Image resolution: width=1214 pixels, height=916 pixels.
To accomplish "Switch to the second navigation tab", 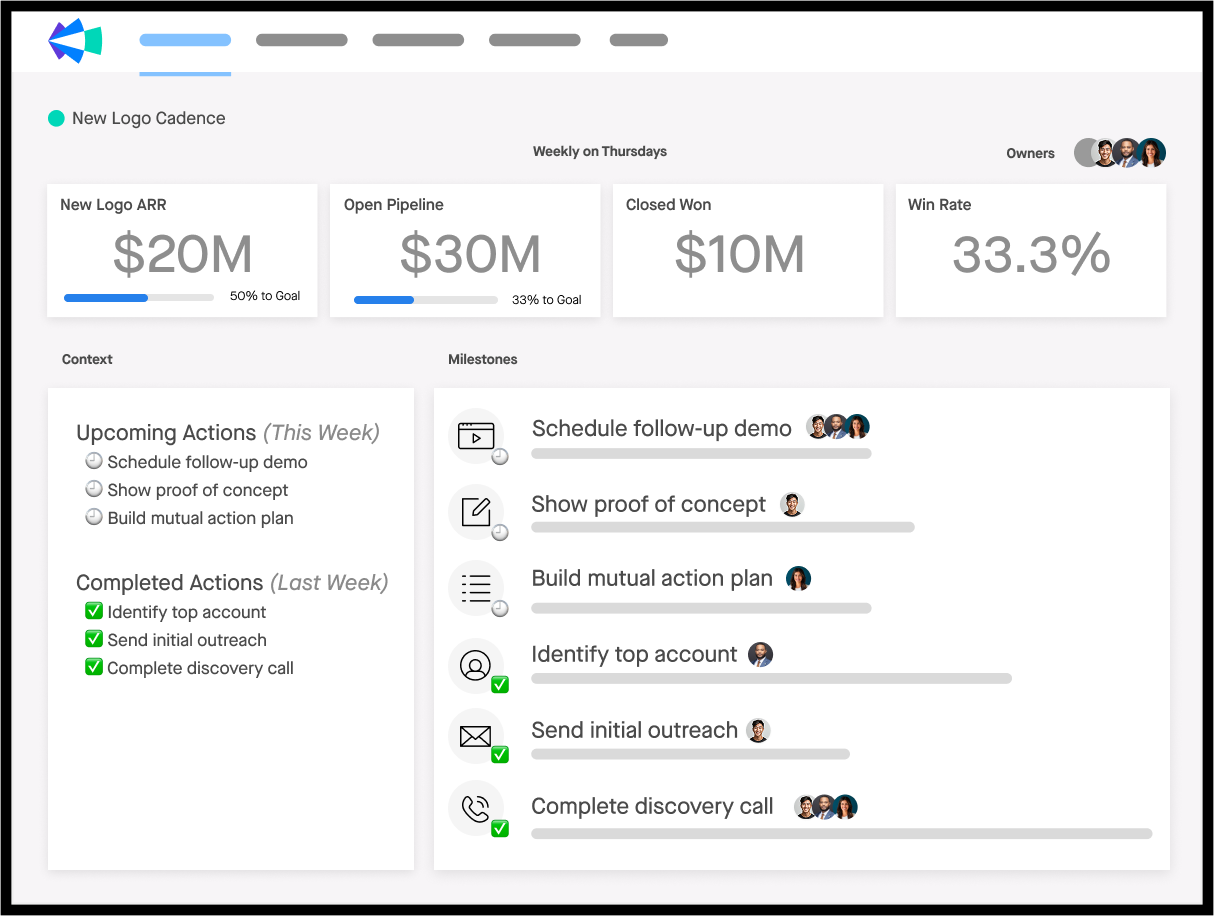I will pyautogui.click(x=301, y=40).
